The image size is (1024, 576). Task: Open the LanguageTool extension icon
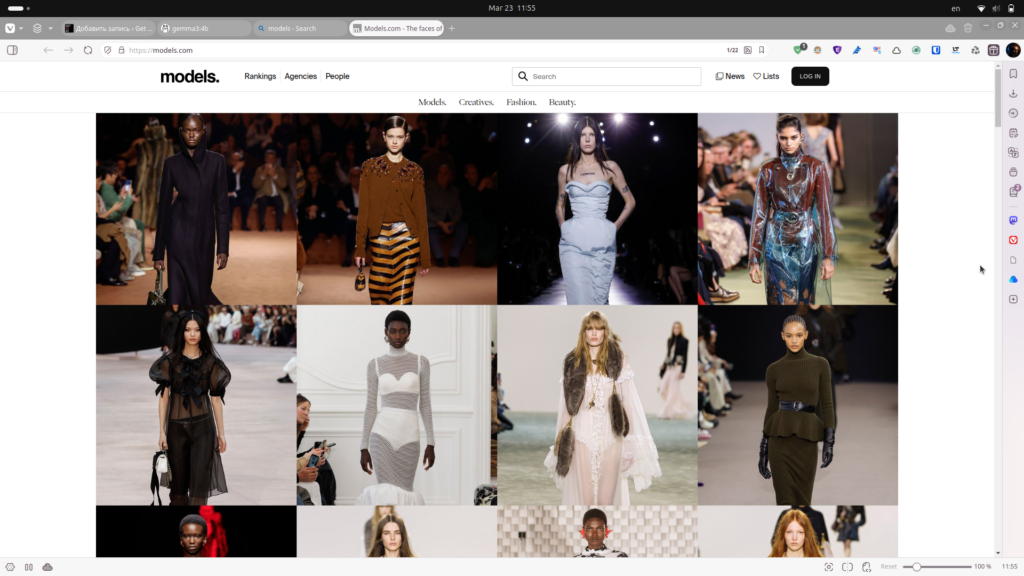click(955, 50)
